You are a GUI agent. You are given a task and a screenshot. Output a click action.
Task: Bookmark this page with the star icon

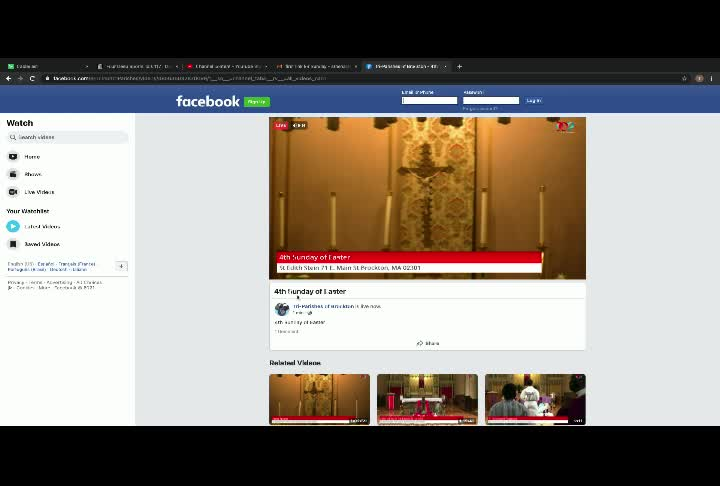[x=684, y=79]
